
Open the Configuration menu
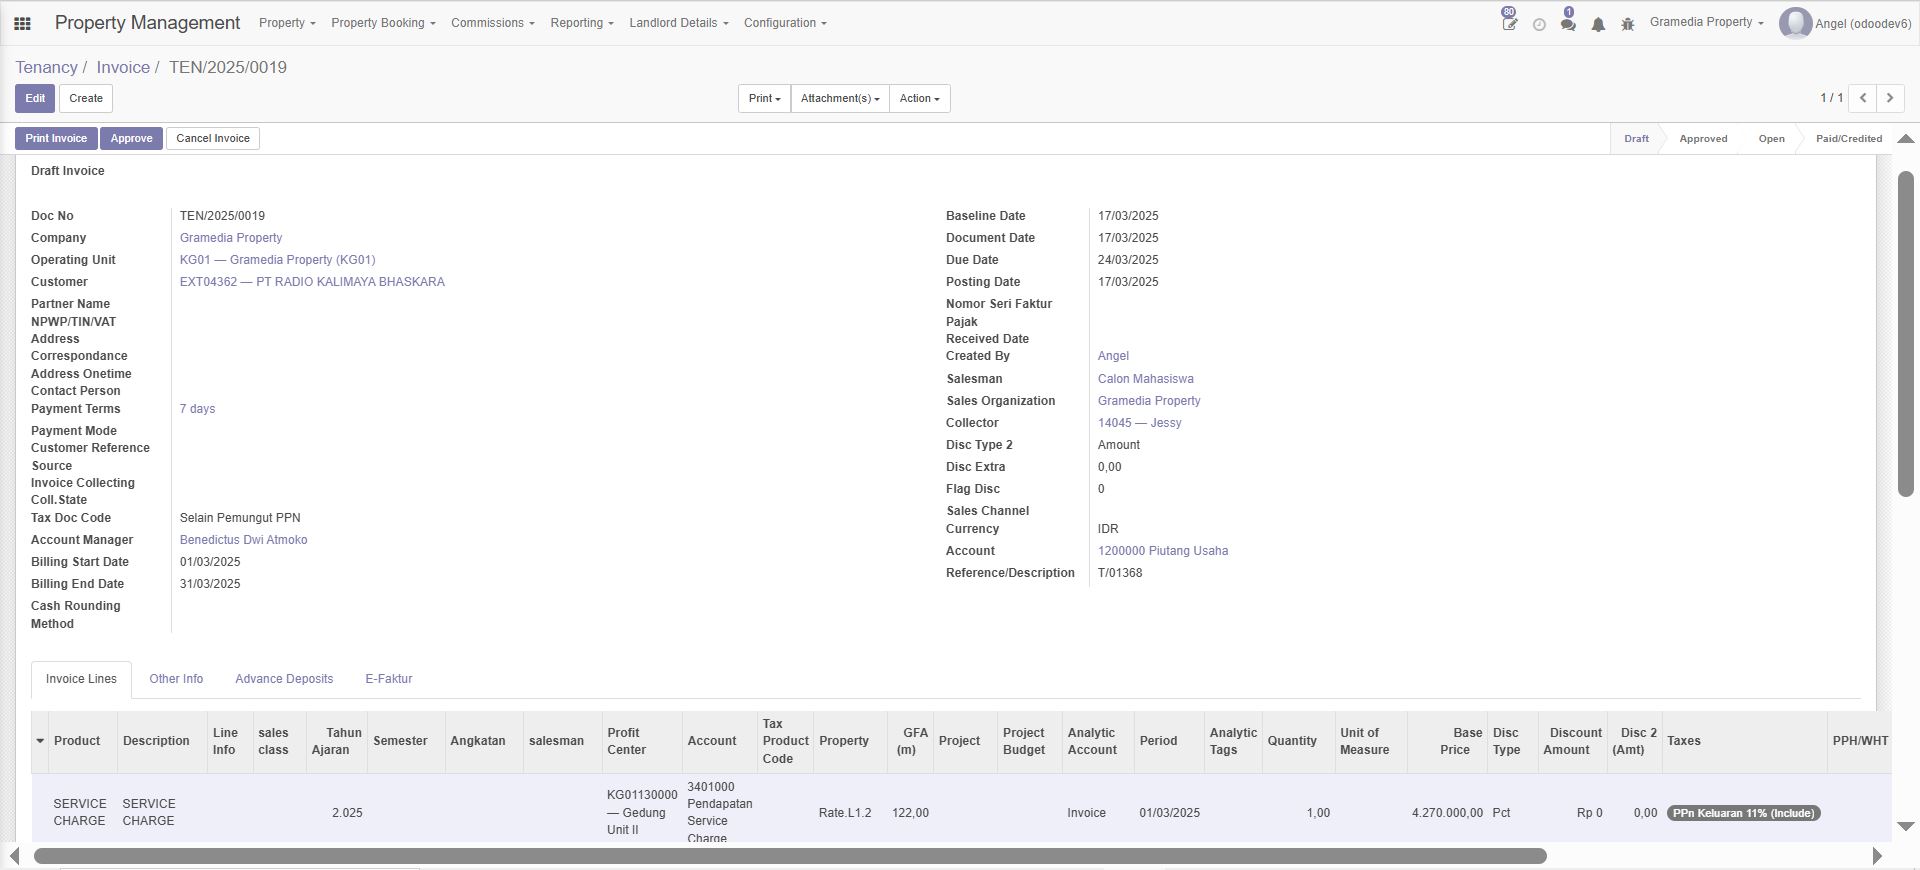(x=785, y=23)
